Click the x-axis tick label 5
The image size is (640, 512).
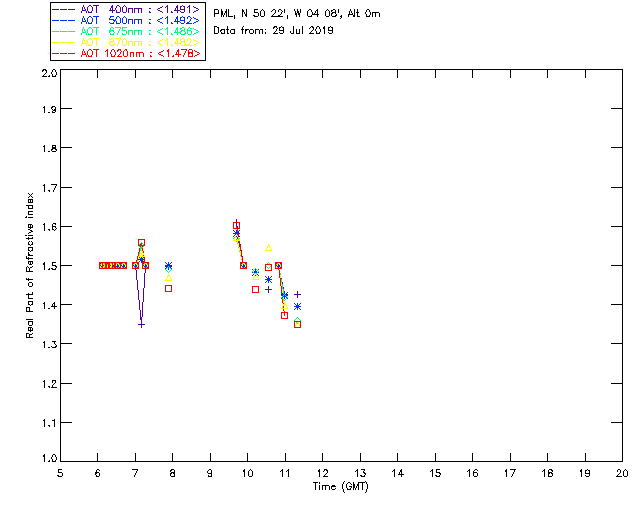[60, 473]
